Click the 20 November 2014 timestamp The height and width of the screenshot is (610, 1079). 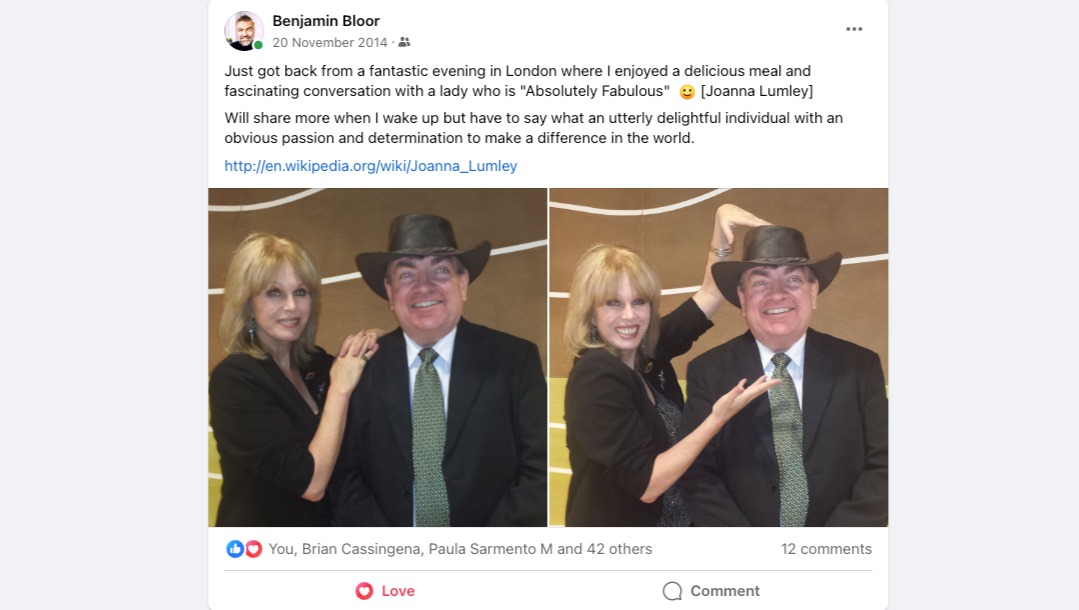pos(329,43)
